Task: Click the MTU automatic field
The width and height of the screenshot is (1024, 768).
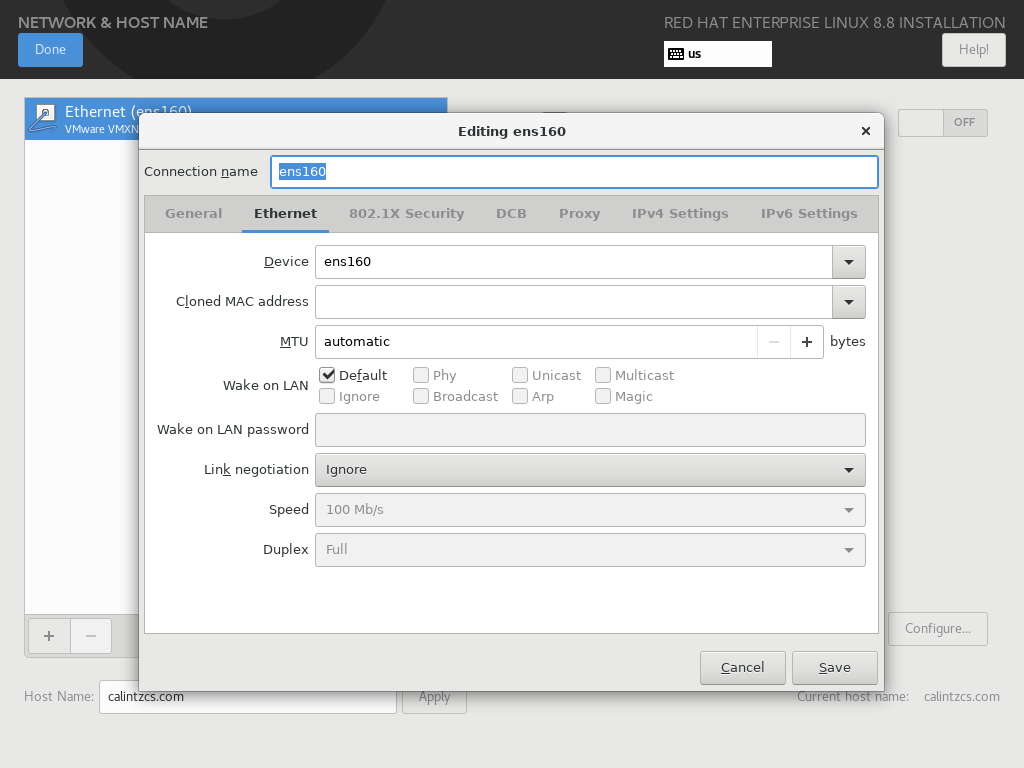Action: [x=536, y=342]
